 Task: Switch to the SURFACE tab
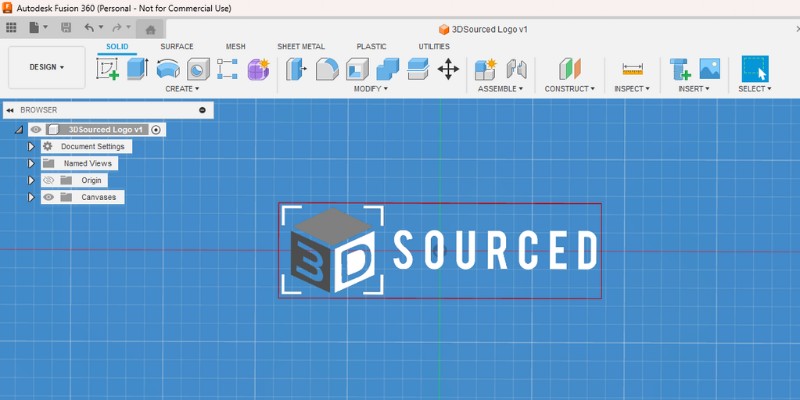[177, 46]
